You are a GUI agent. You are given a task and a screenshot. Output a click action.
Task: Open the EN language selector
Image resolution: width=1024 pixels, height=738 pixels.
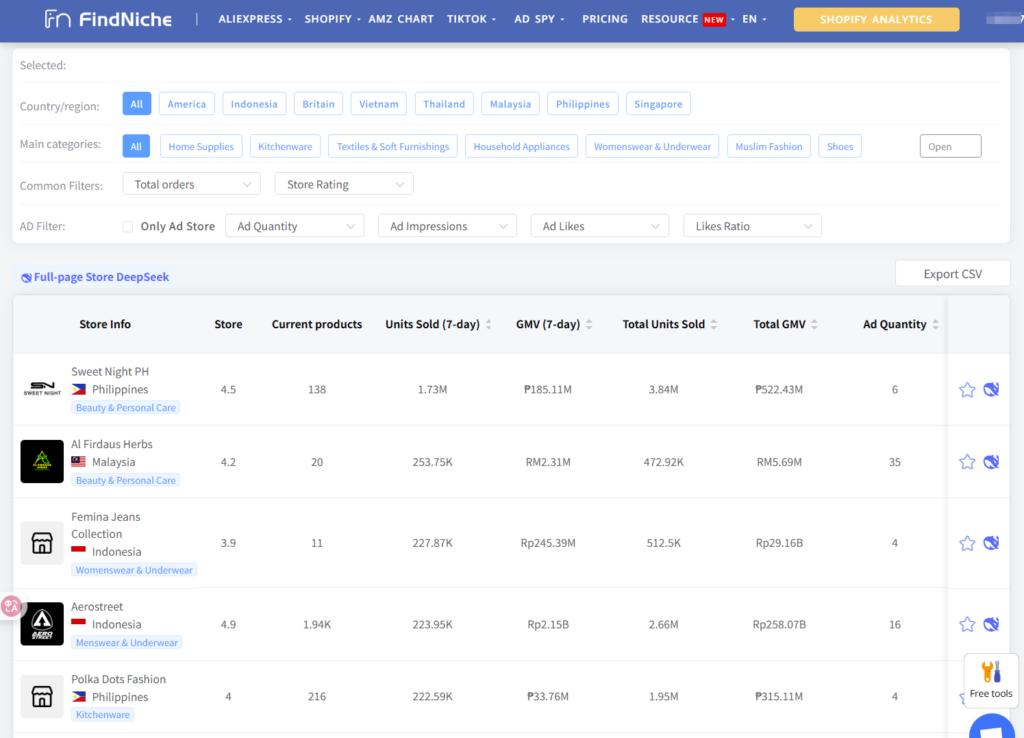tap(754, 19)
